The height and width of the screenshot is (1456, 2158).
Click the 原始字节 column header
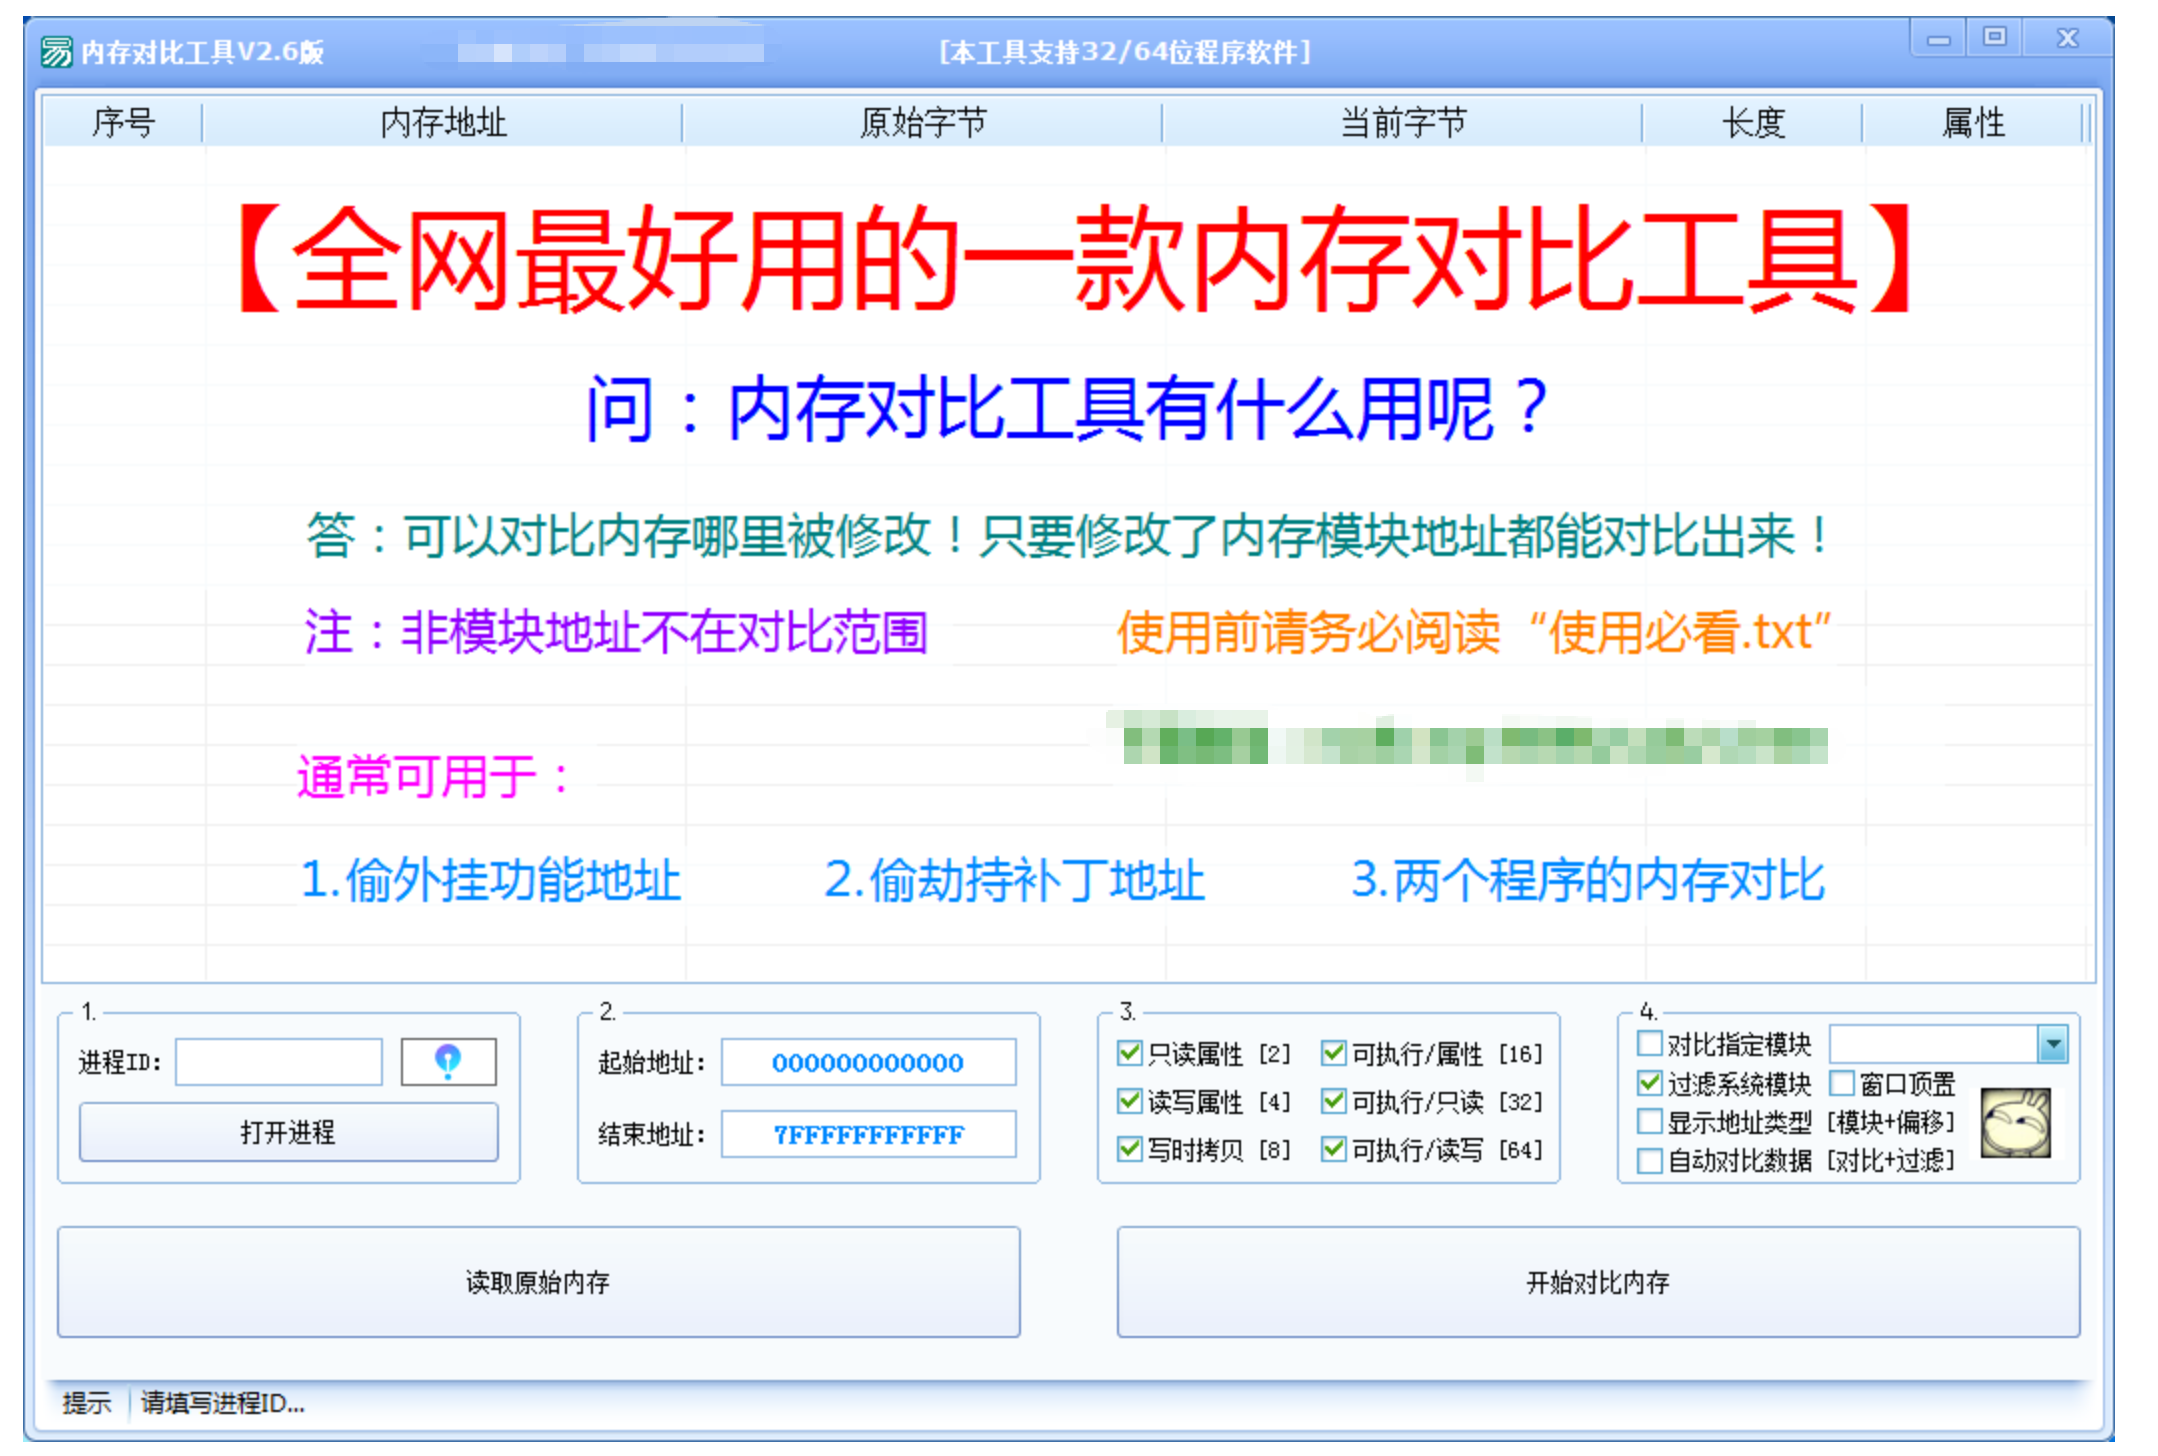tap(923, 122)
